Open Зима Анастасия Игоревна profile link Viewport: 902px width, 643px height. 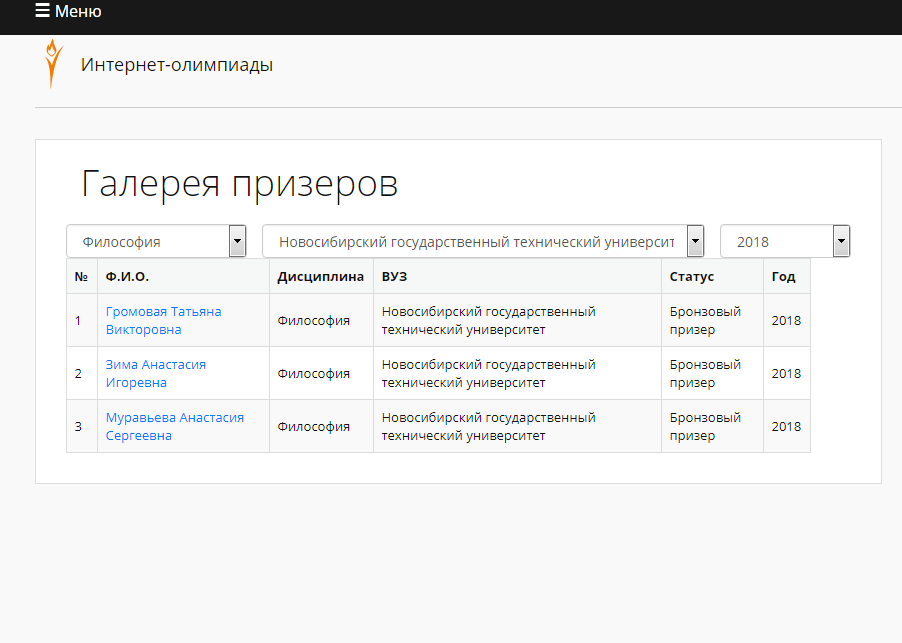(156, 373)
